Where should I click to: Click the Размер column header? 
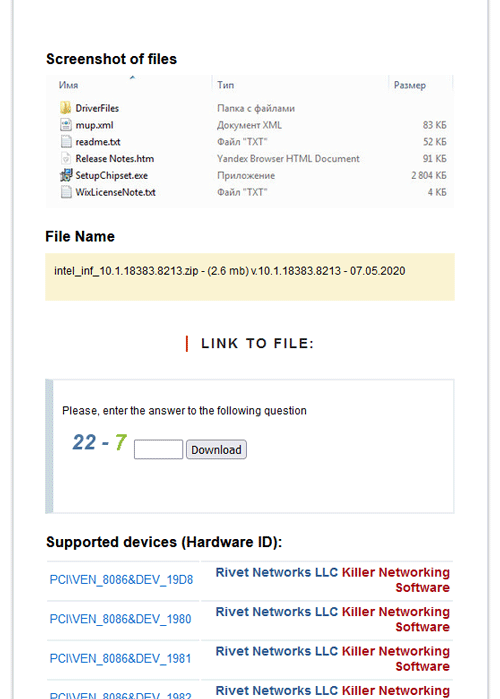(410, 85)
